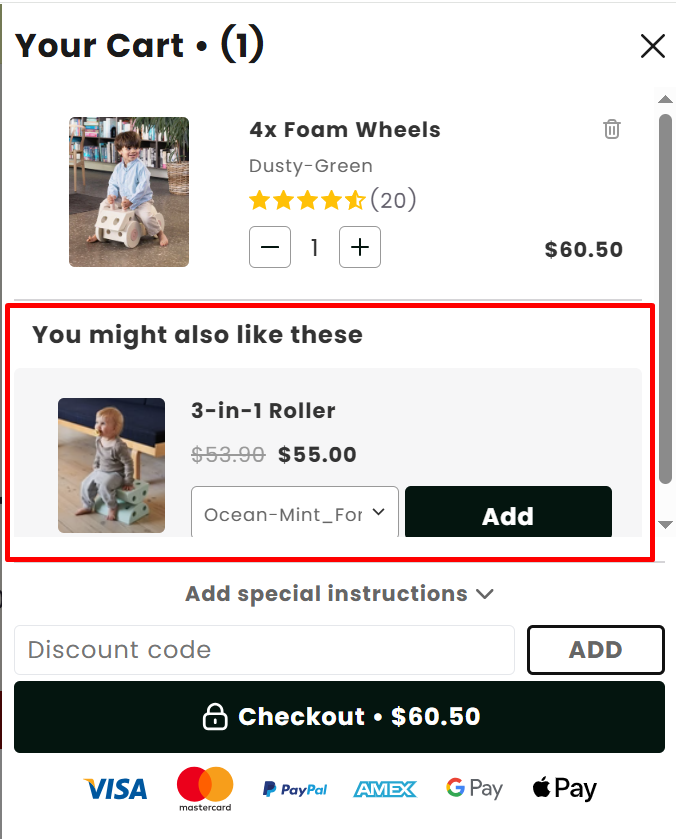Image resolution: width=676 pixels, height=839 pixels.
Task: Add the 3-in-1 Roller to cart
Action: click(x=508, y=514)
